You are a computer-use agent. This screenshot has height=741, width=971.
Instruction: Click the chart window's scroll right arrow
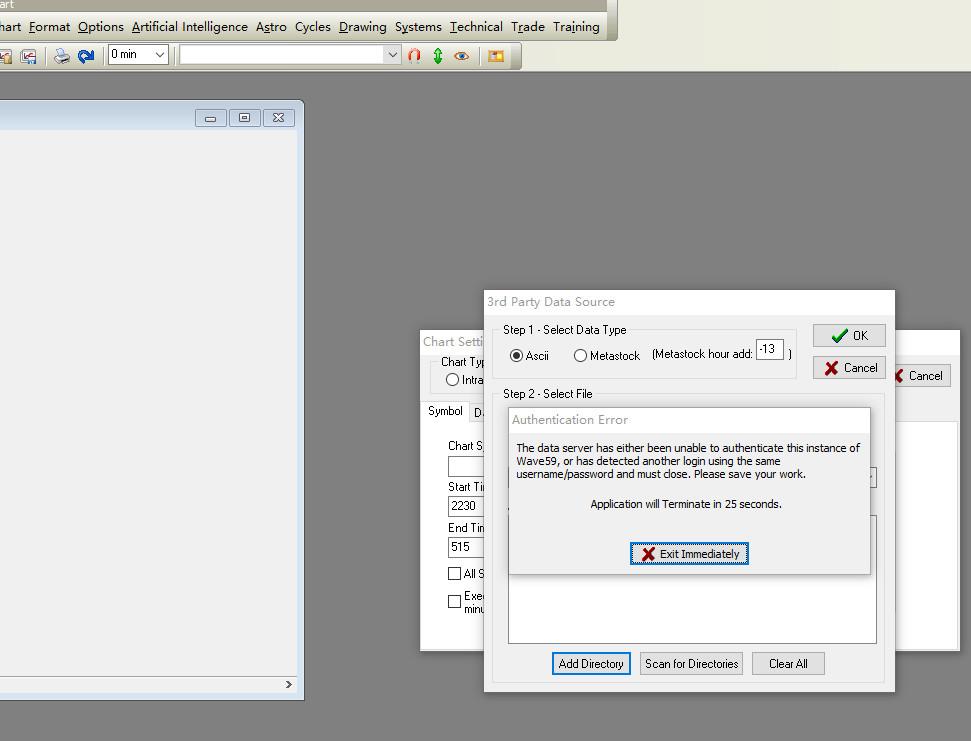point(289,685)
